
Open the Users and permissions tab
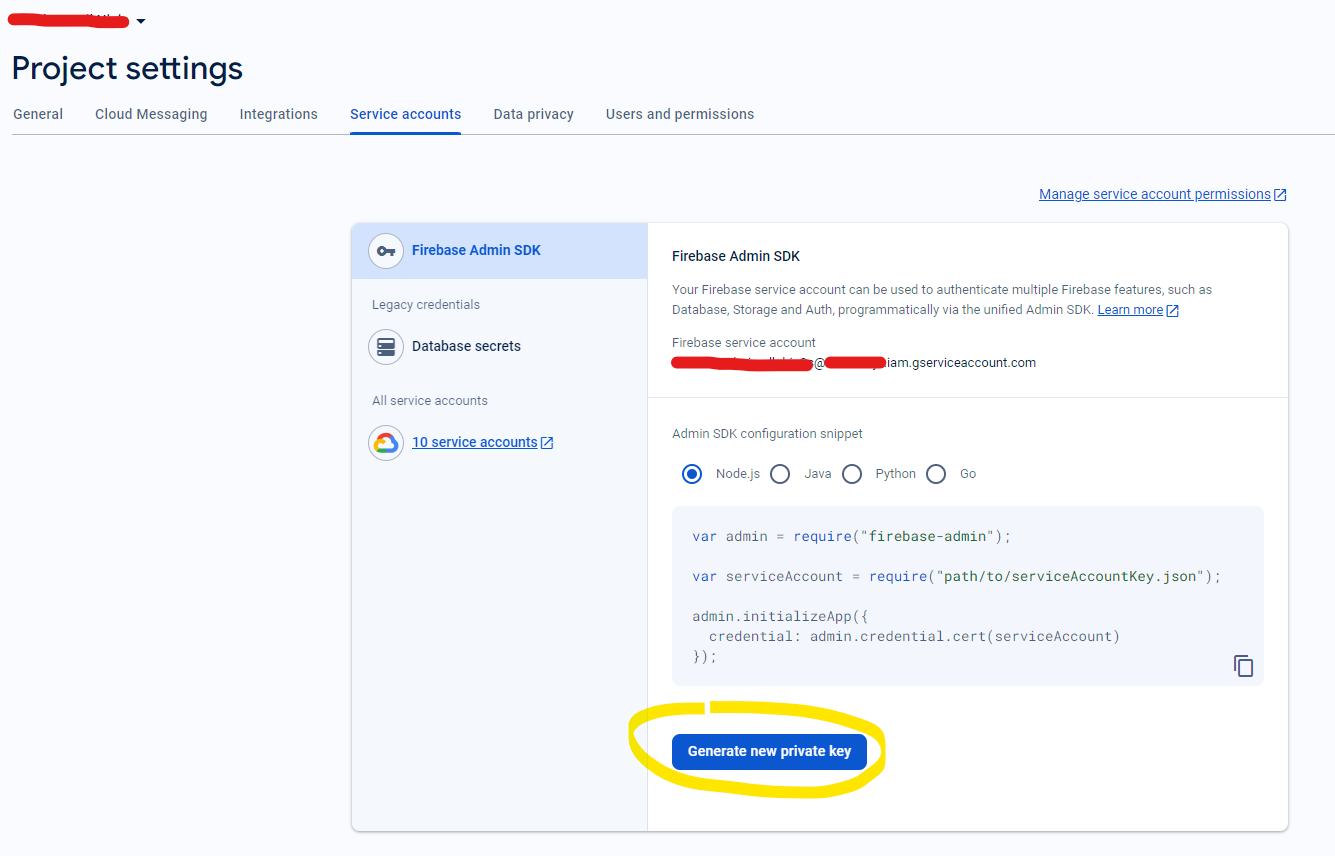pyautogui.click(x=679, y=114)
